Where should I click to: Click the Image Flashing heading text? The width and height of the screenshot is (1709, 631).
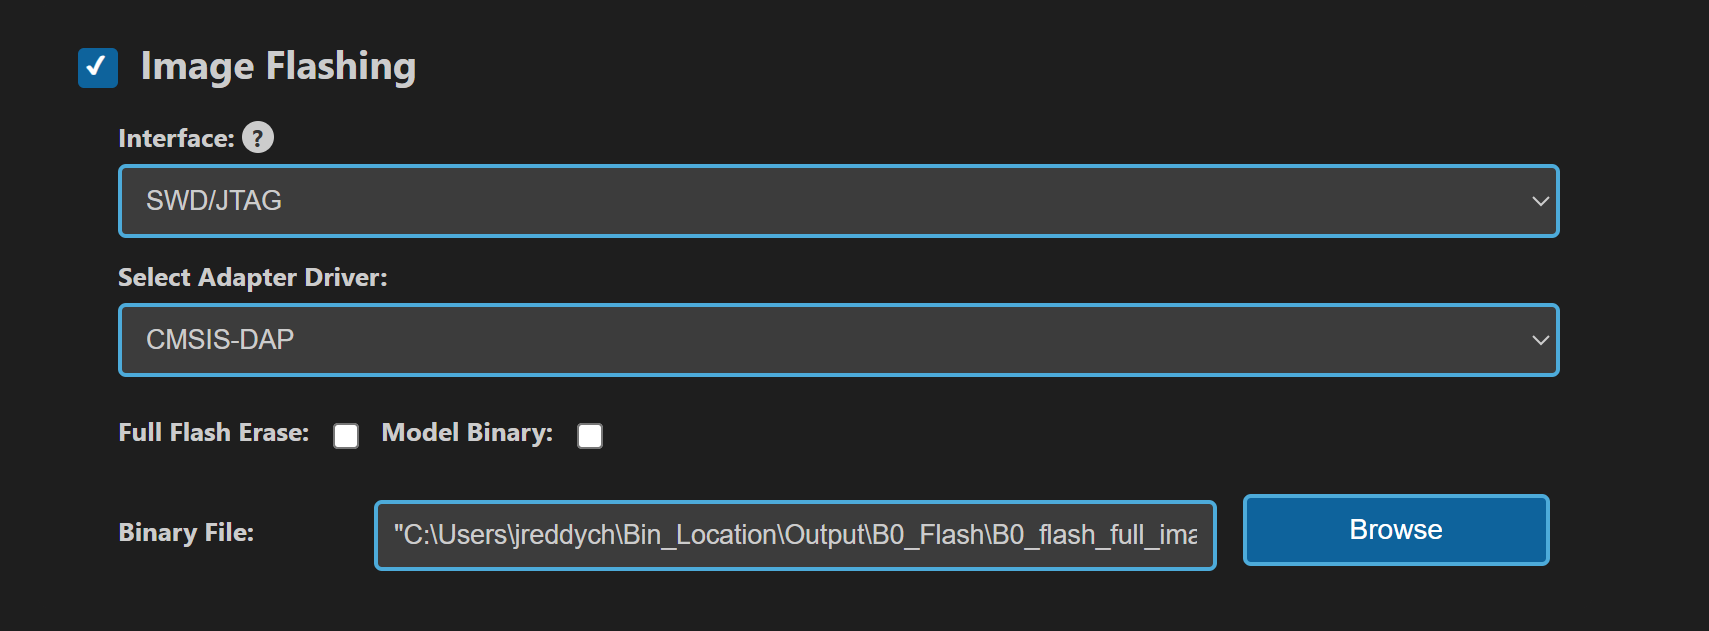coord(278,66)
